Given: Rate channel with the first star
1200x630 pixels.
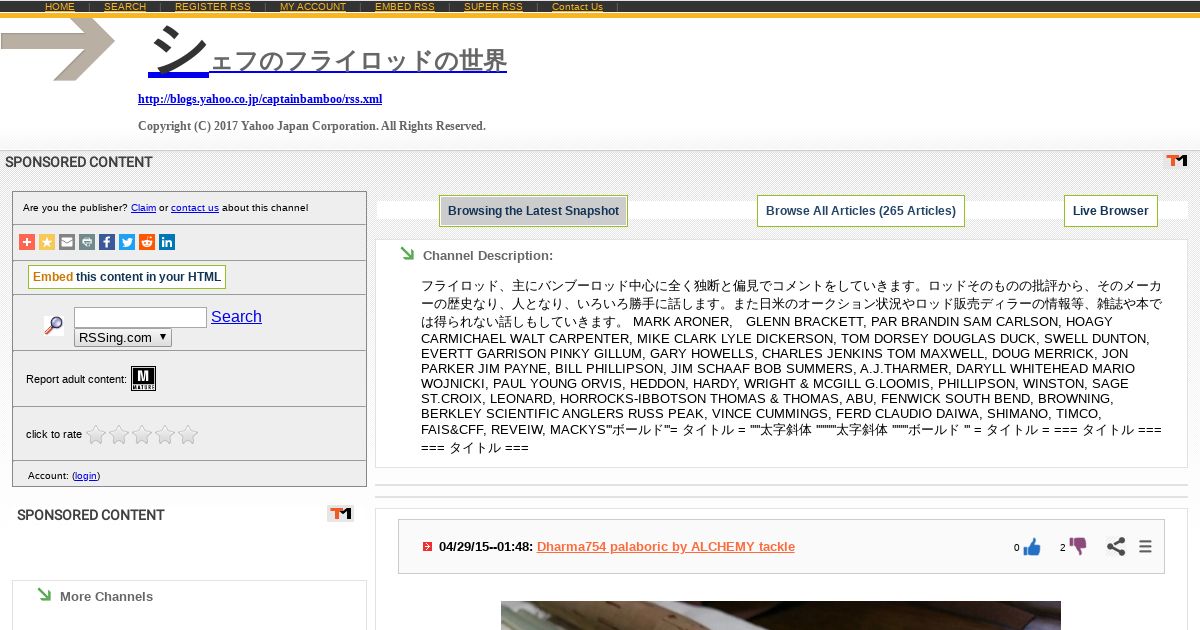Looking at the screenshot, I should tap(96, 434).
